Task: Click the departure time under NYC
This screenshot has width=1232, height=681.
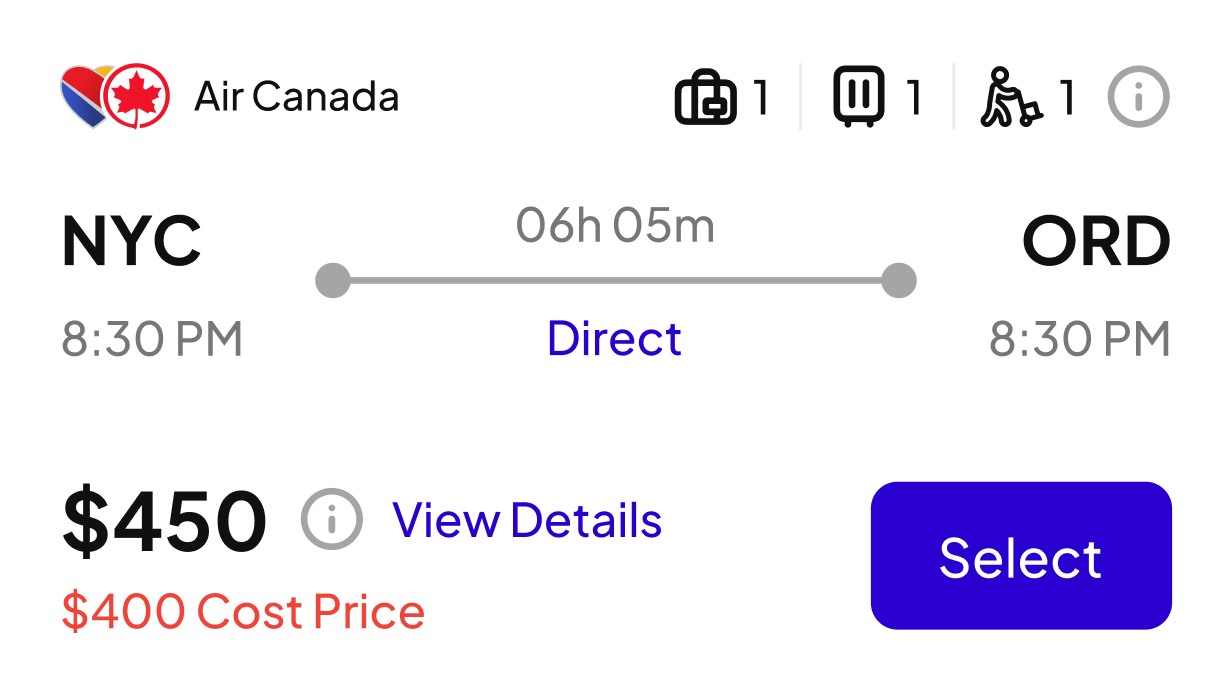Action: [152, 340]
